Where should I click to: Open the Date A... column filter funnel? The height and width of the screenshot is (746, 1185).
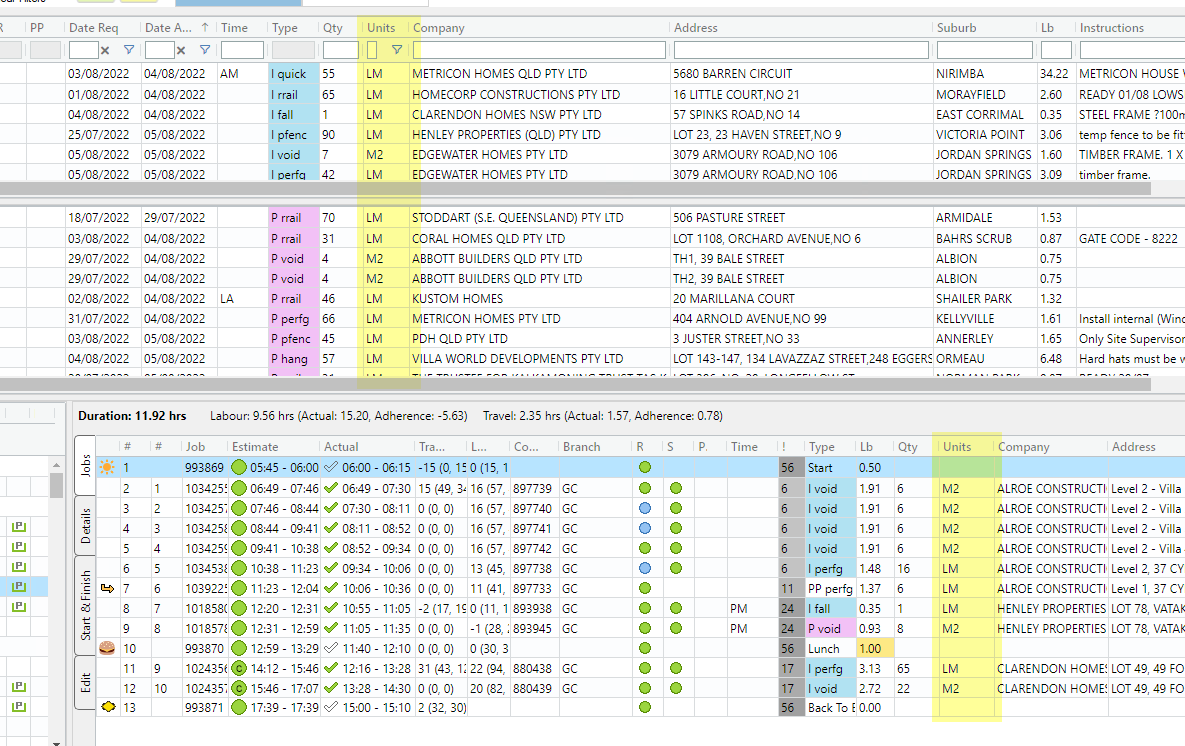click(x=205, y=50)
